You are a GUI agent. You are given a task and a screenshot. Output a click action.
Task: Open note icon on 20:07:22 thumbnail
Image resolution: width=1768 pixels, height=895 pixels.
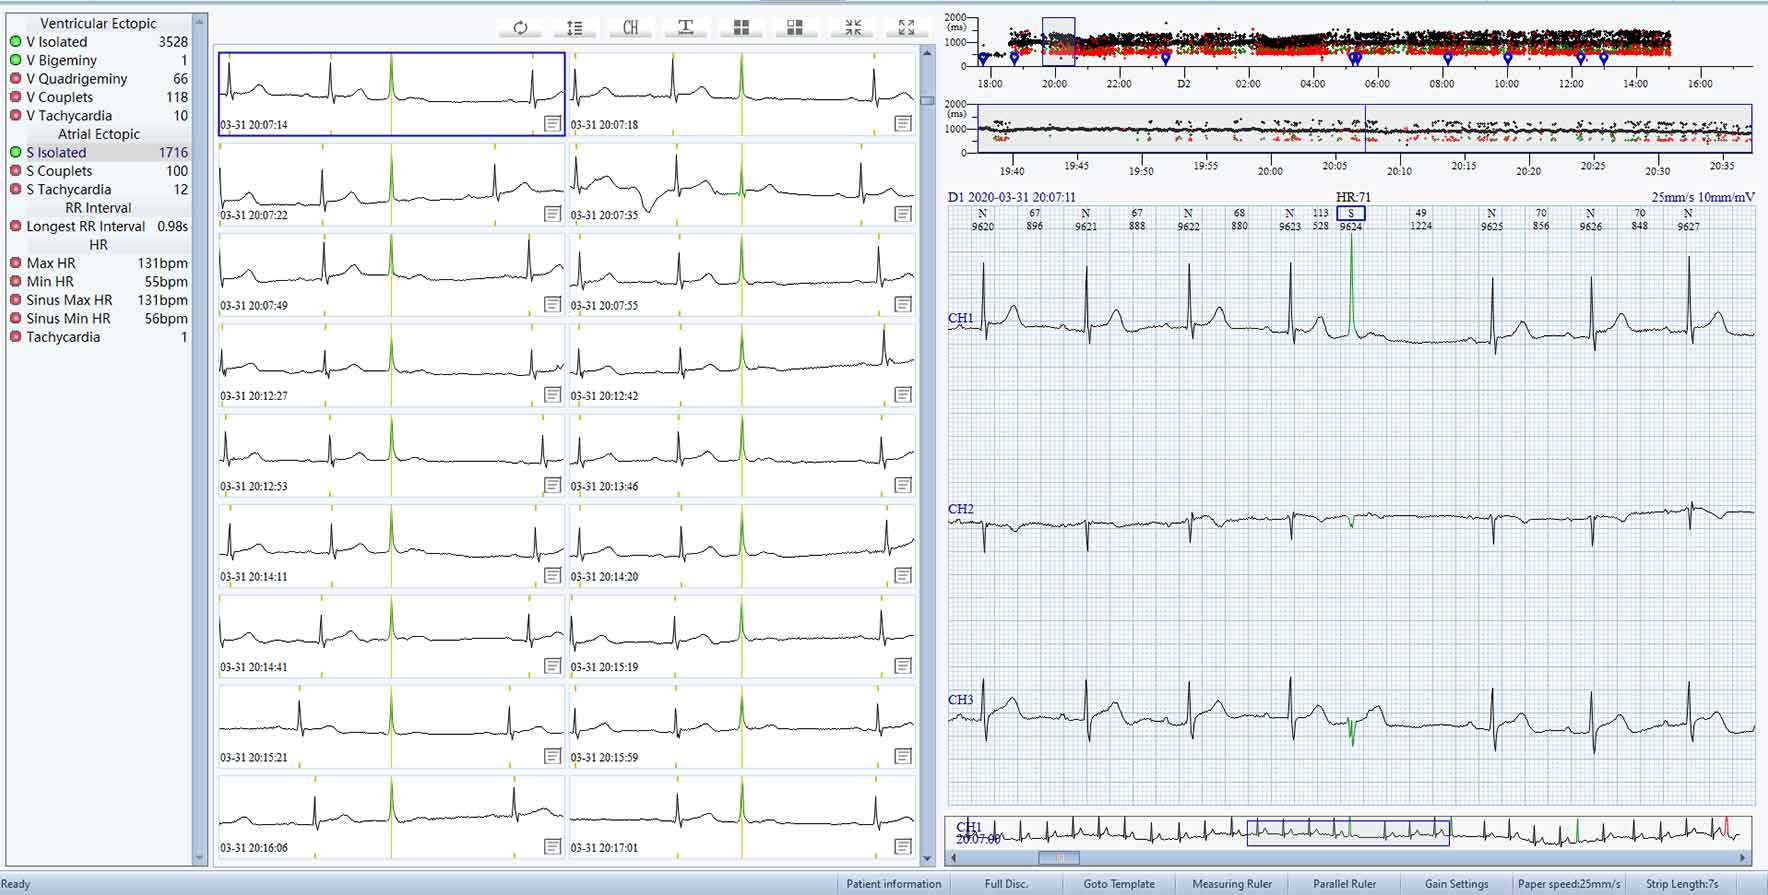point(552,214)
